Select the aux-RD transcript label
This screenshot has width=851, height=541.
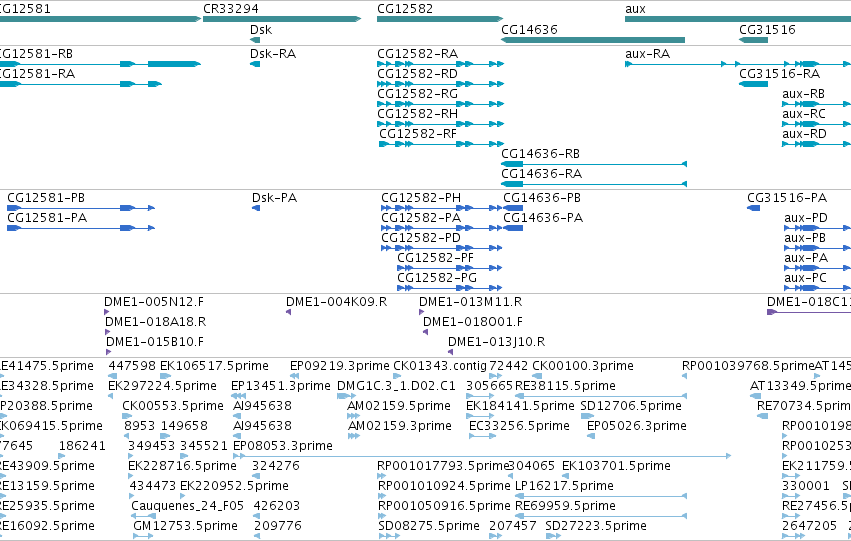804,134
